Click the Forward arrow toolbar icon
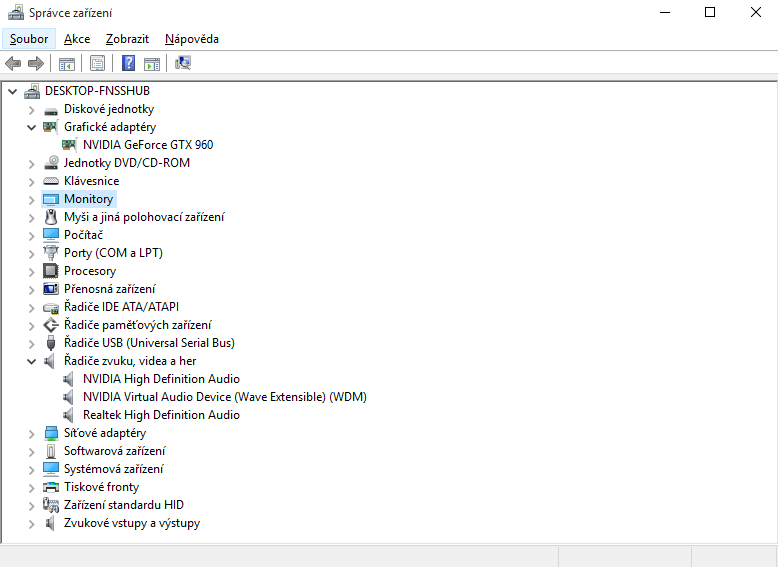The image size is (778, 567). tap(36, 63)
